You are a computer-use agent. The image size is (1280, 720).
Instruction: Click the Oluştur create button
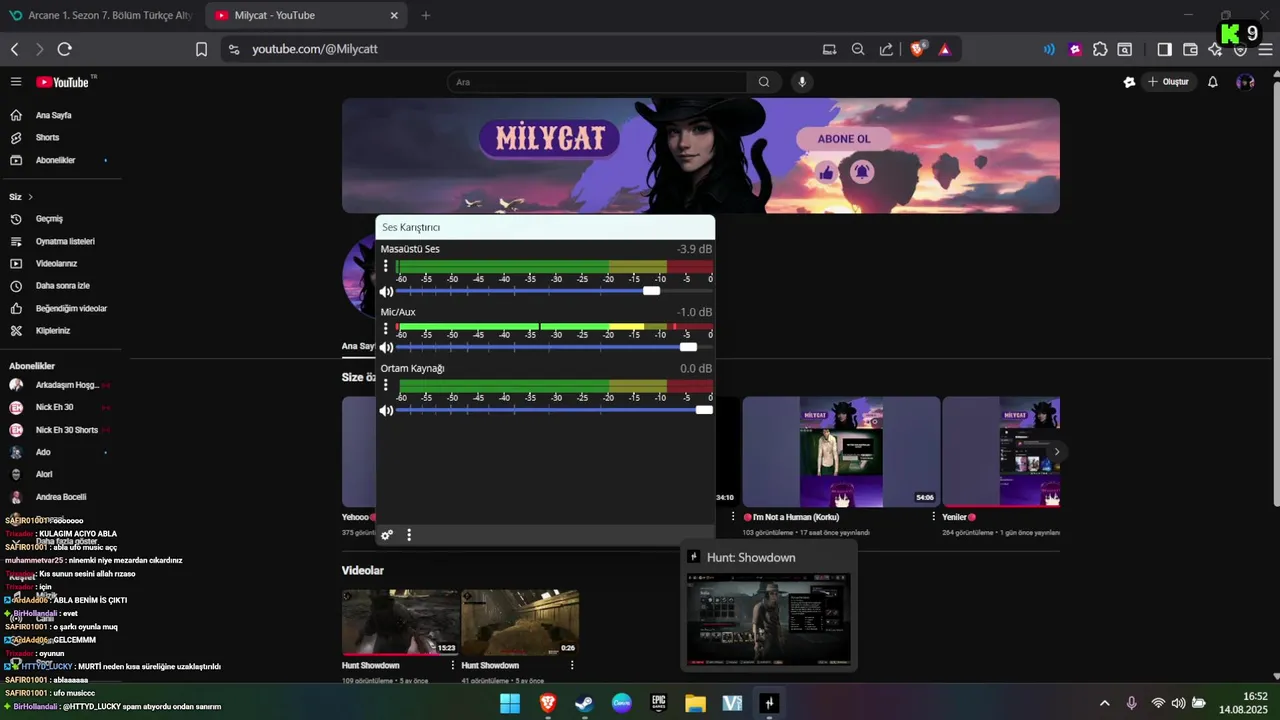click(1168, 82)
